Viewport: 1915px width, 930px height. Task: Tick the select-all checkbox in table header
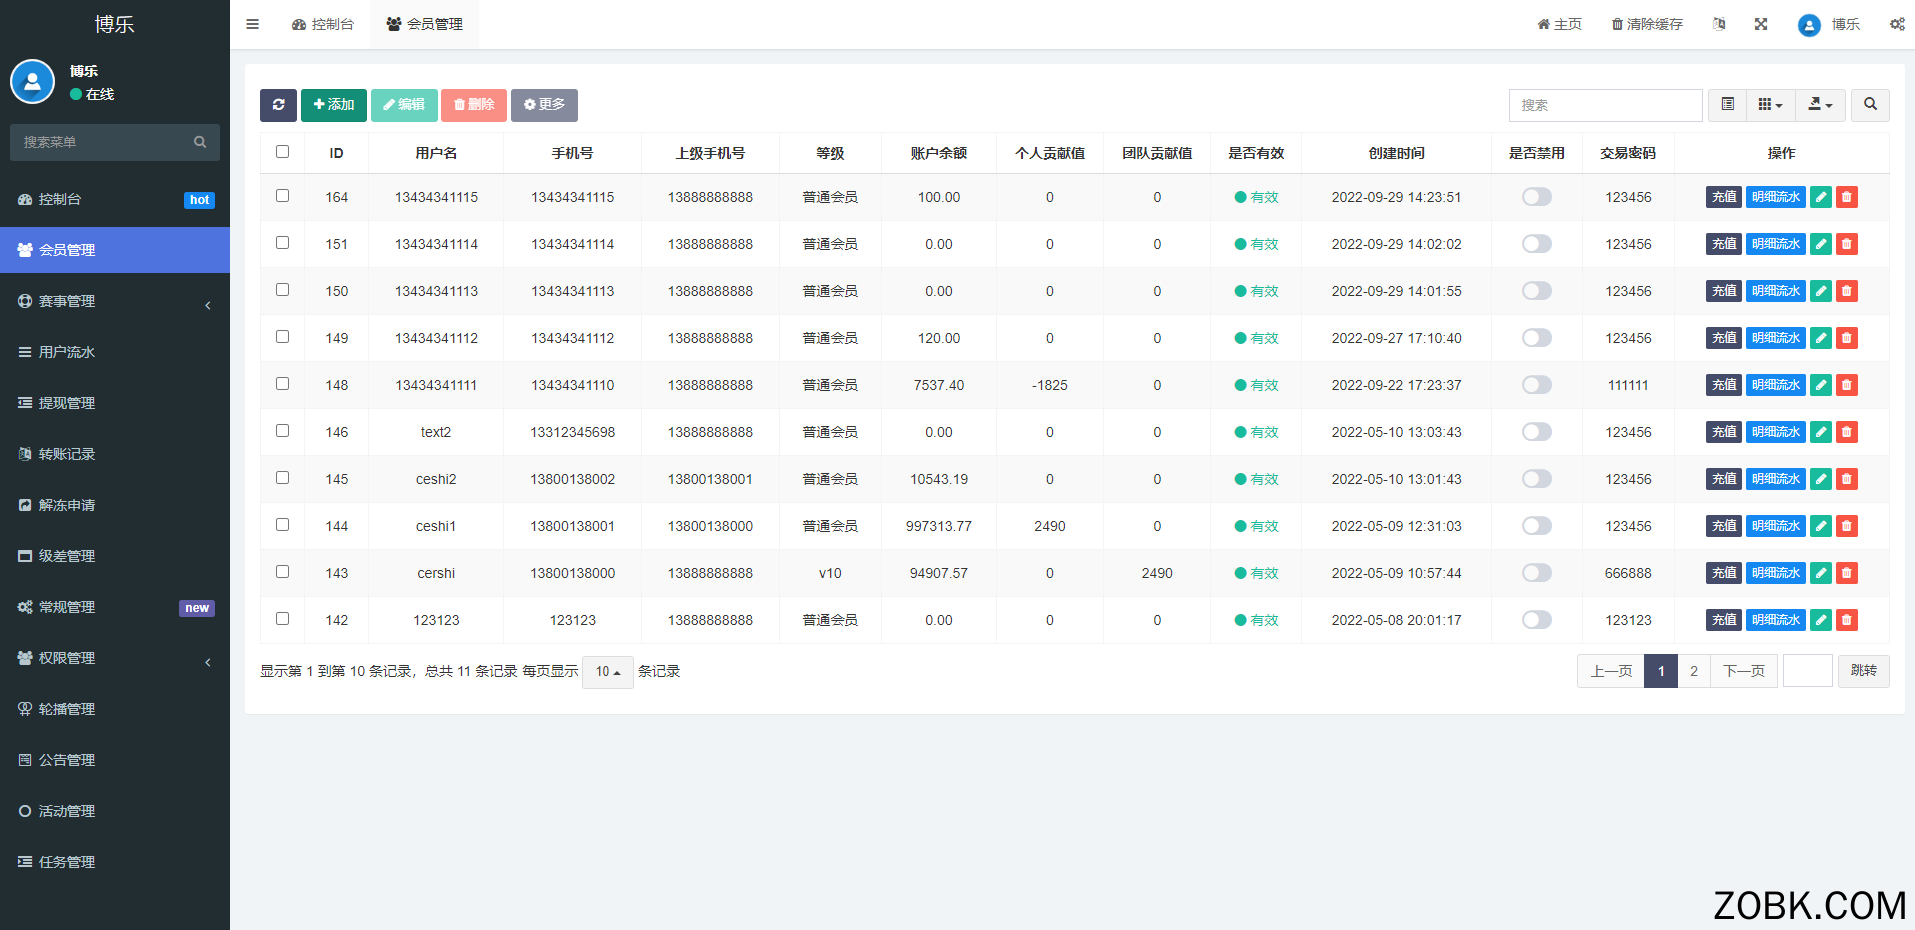coord(282,152)
